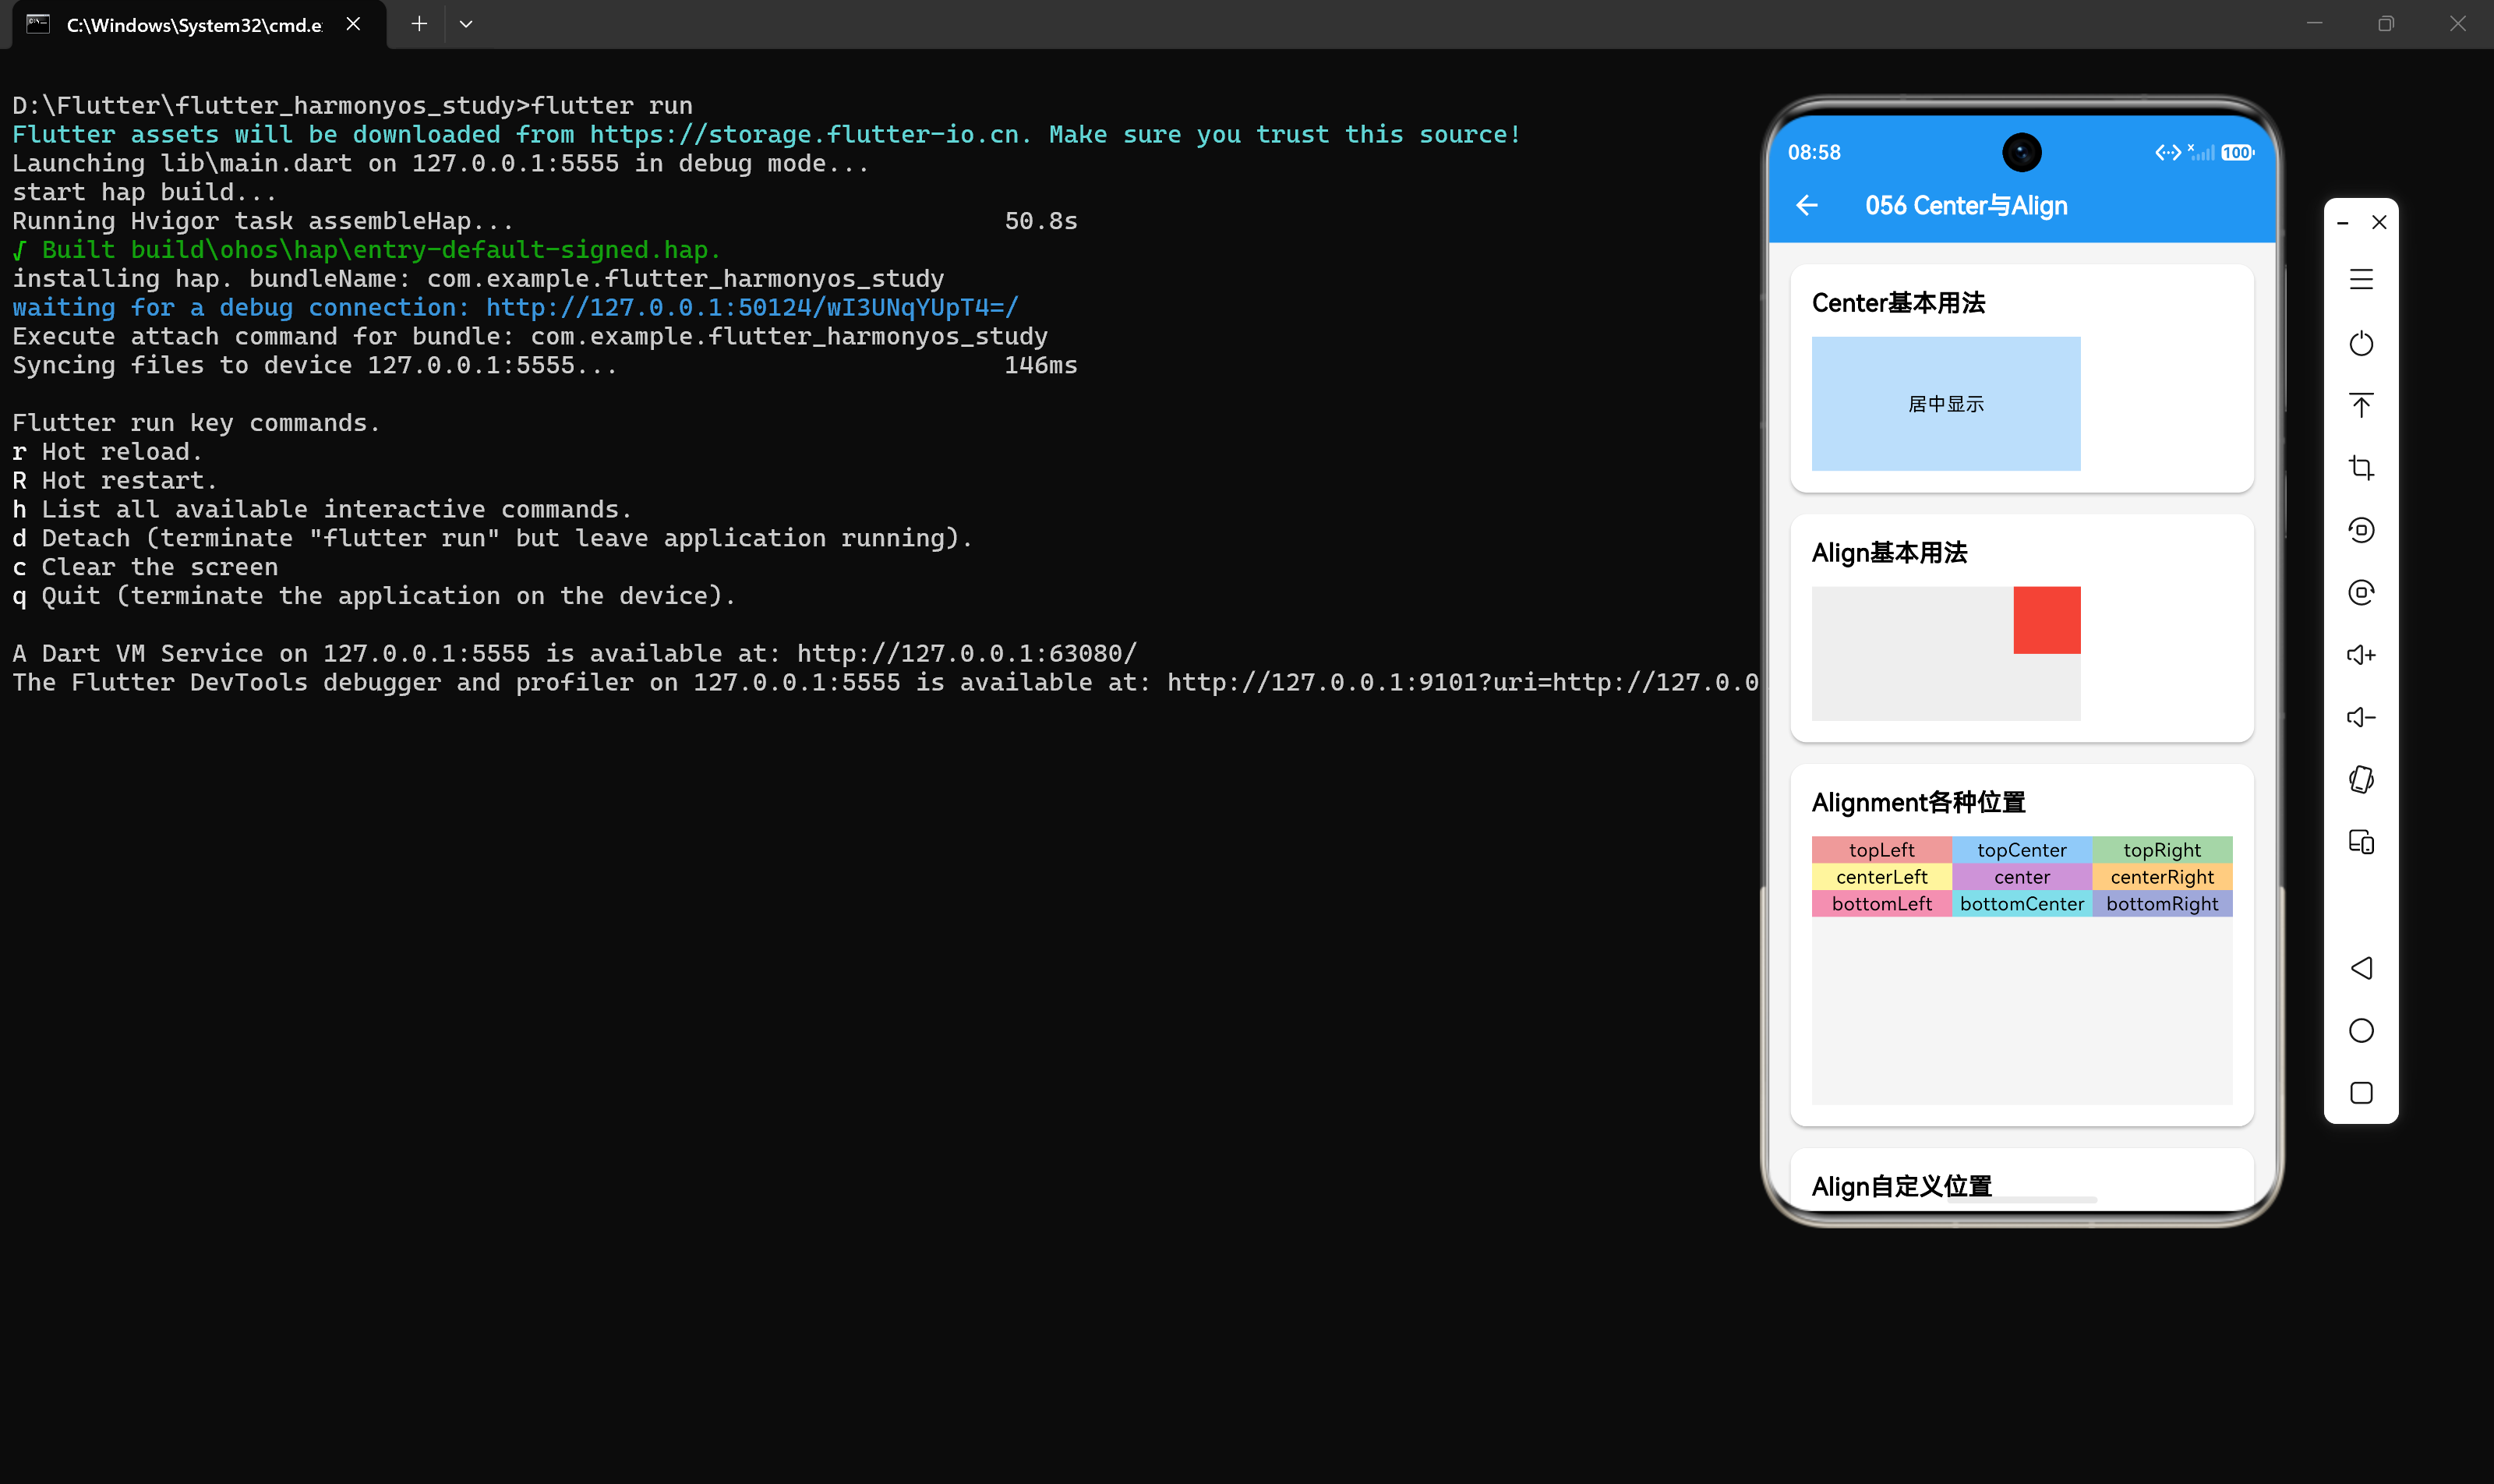
Task: Click the emulator upload/push file icon
Action: (2361, 405)
